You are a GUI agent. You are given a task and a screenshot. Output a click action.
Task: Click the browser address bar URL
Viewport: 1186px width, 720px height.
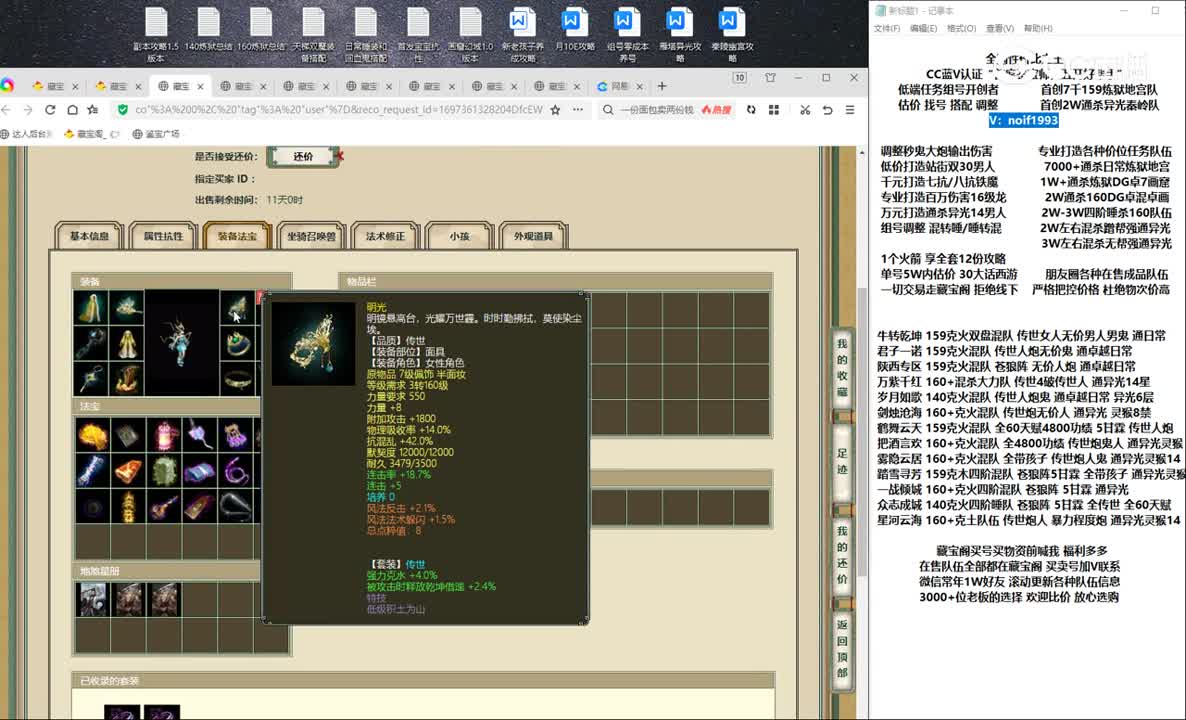pyautogui.click(x=338, y=110)
